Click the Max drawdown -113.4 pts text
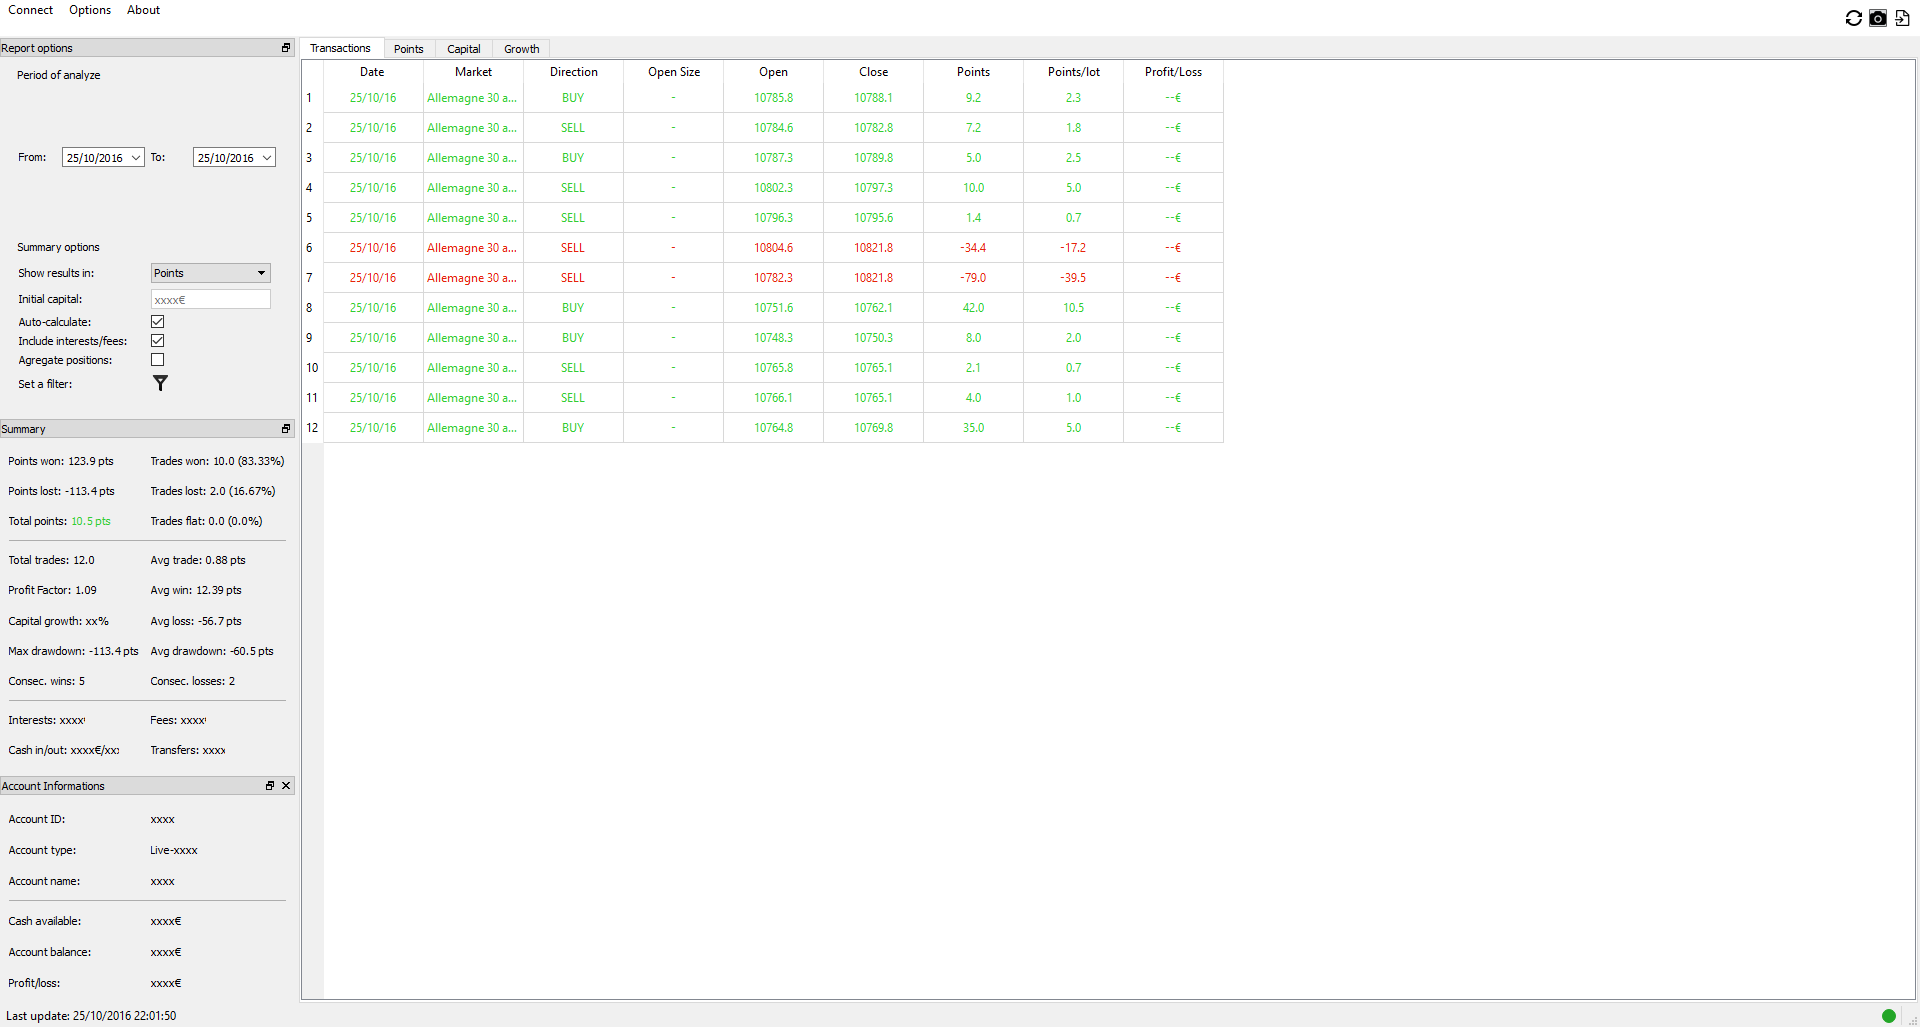This screenshot has width=1920, height=1027. click(73, 651)
